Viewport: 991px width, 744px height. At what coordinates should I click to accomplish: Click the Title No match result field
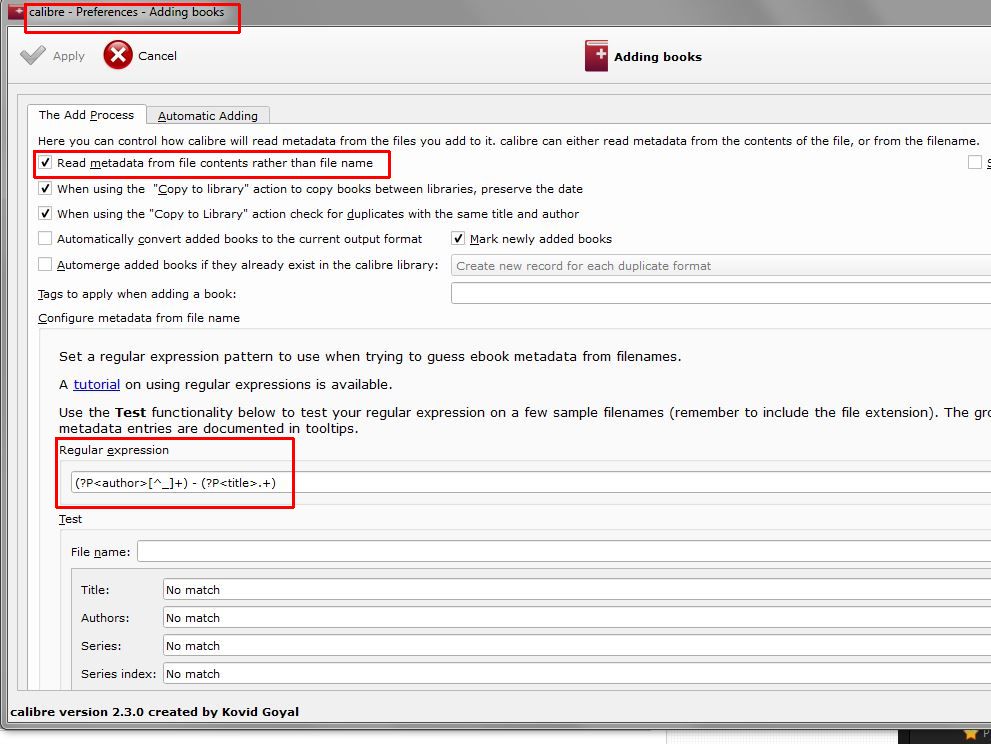577,589
